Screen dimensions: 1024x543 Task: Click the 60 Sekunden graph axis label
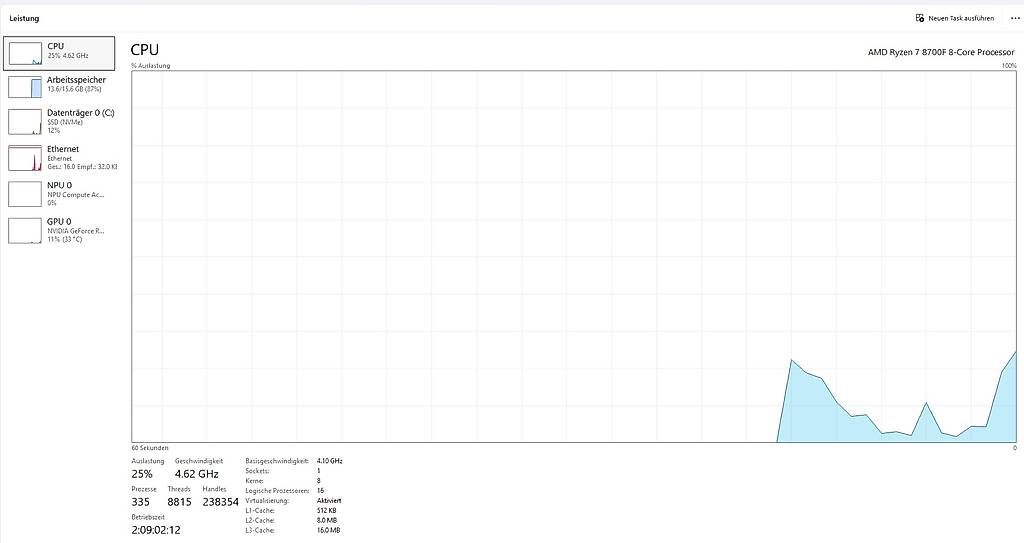[x=150, y=447]
